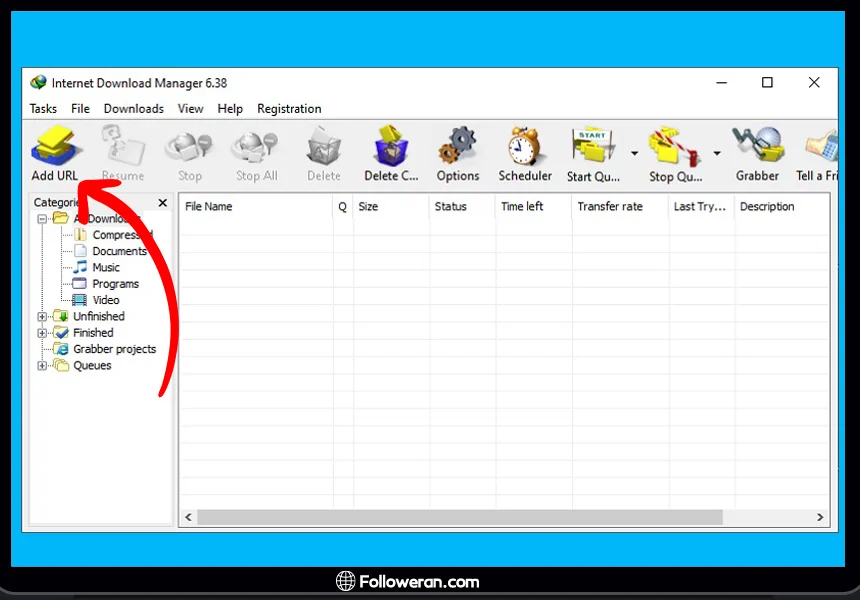This screenshot has width=860, height=600.
Task: Expand the Finished category node
Action: point(42,333)
